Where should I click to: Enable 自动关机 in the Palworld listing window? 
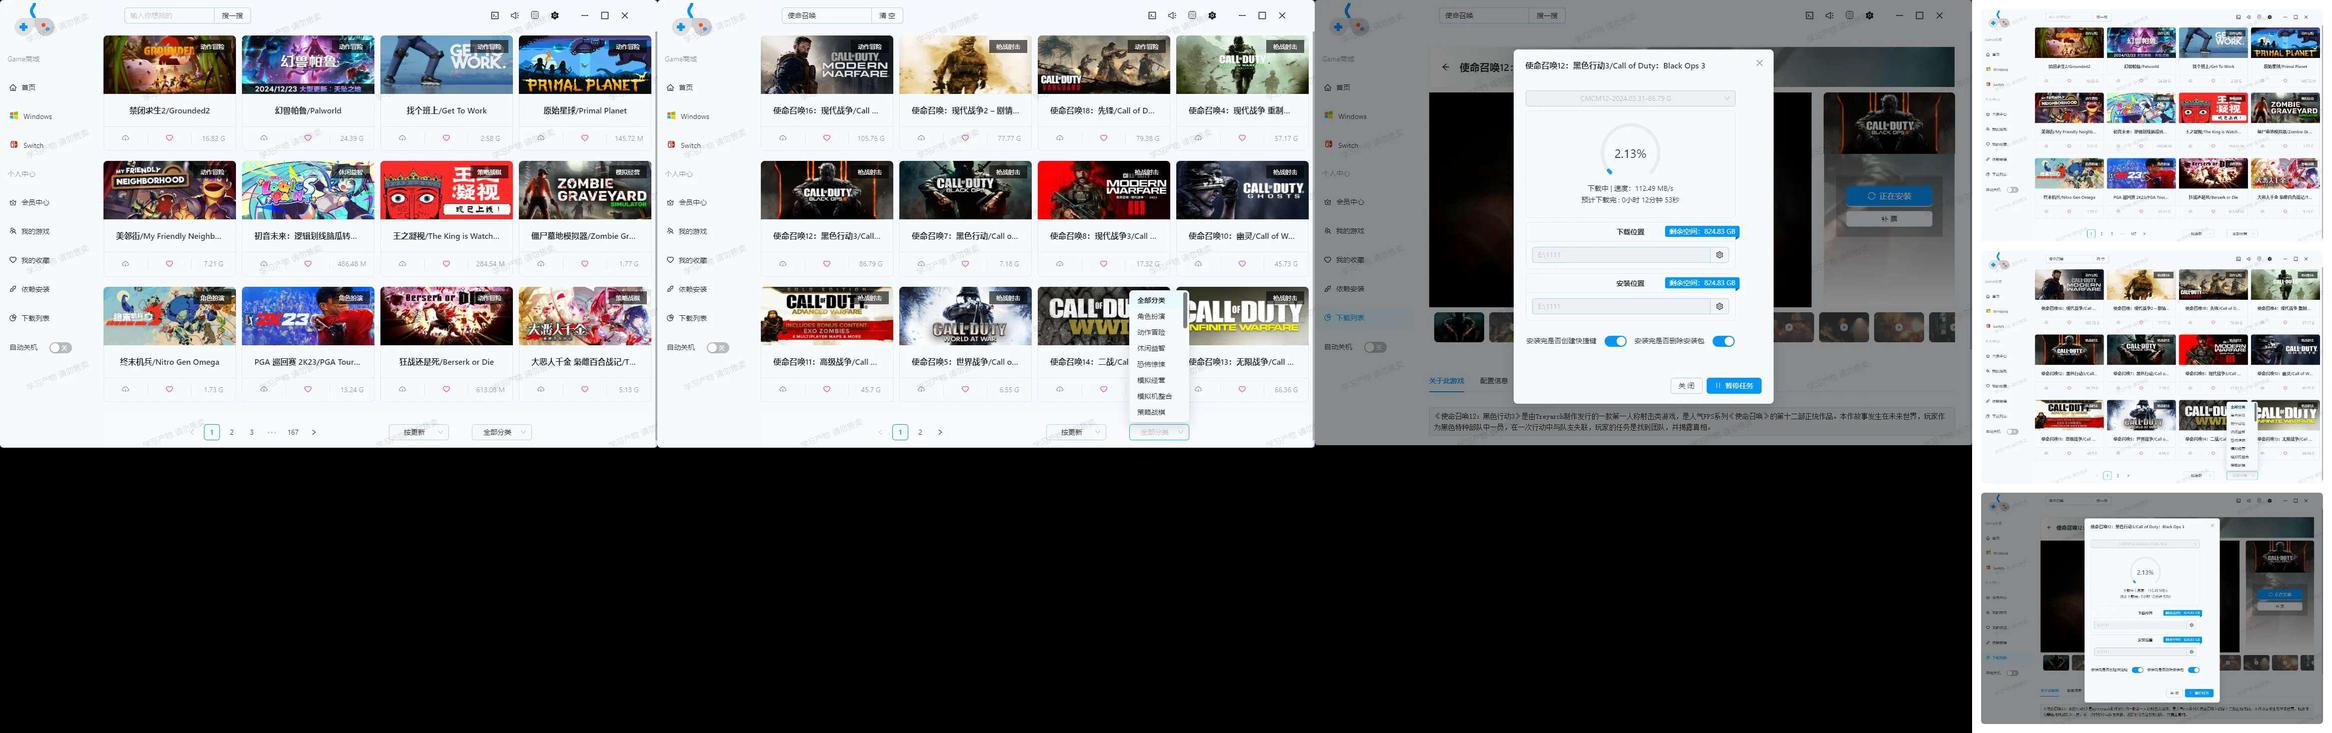(60, 348)
